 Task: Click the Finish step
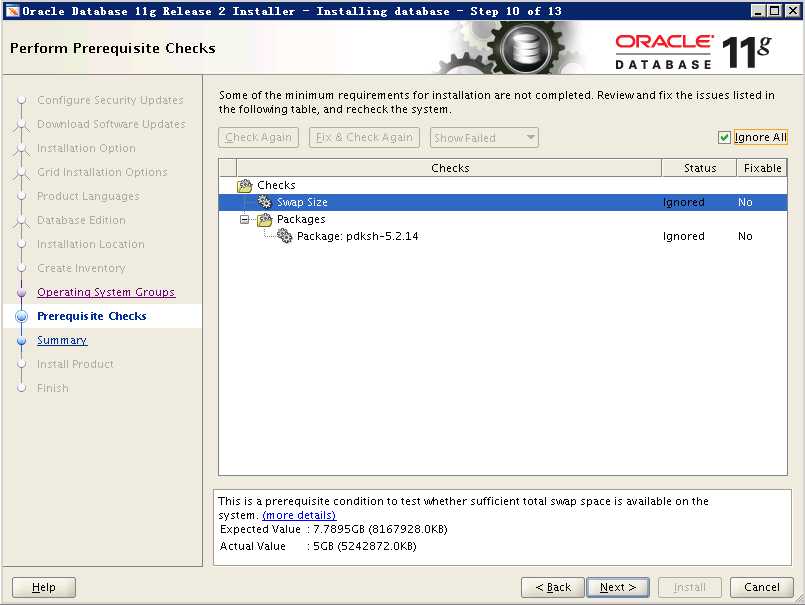point(52,388)
